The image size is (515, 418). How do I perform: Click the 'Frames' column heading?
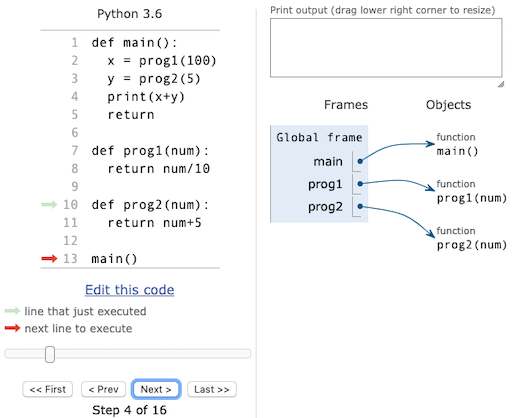pyautogui.click(x=346, y=105)
